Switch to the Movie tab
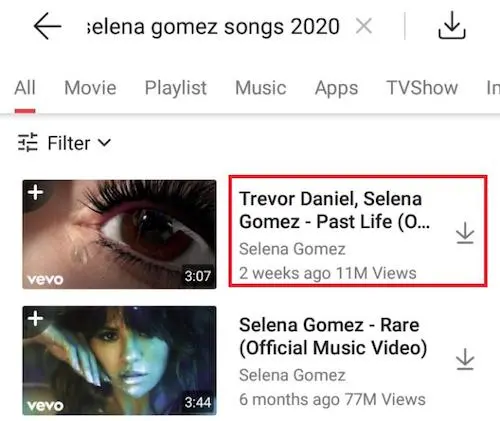This screenshot has width=500, height=421. tap(90, 88)
